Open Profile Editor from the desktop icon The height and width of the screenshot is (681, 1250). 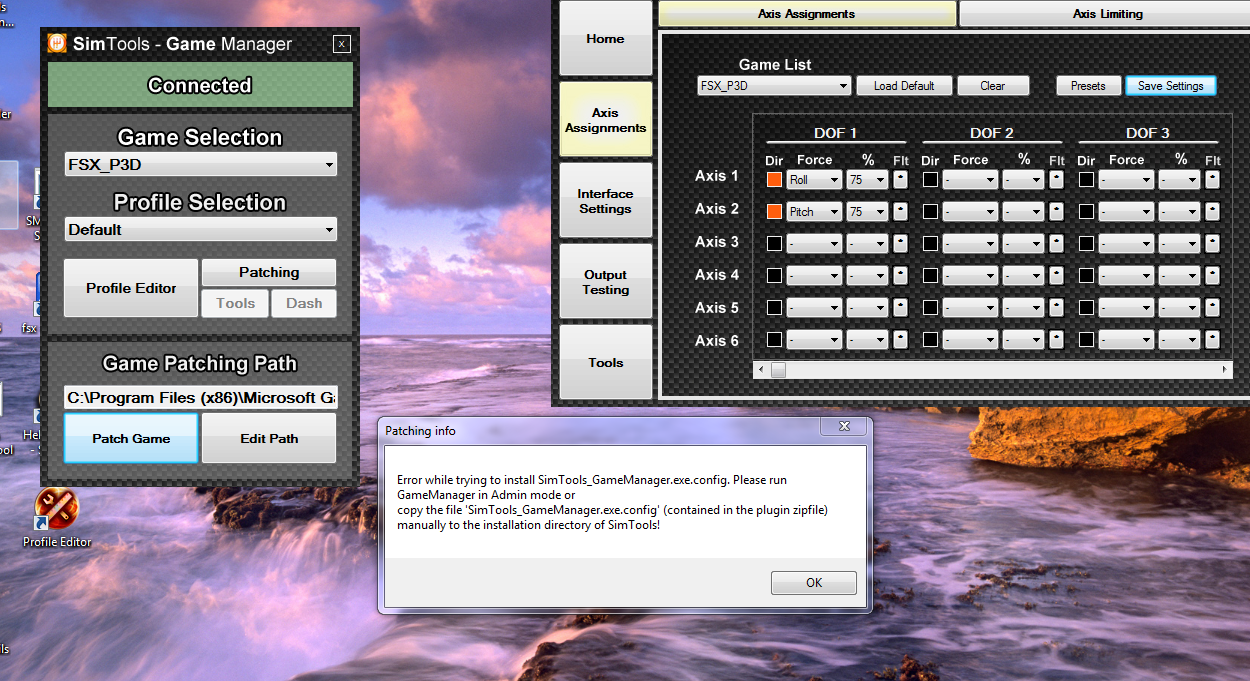tap(57, 510)
